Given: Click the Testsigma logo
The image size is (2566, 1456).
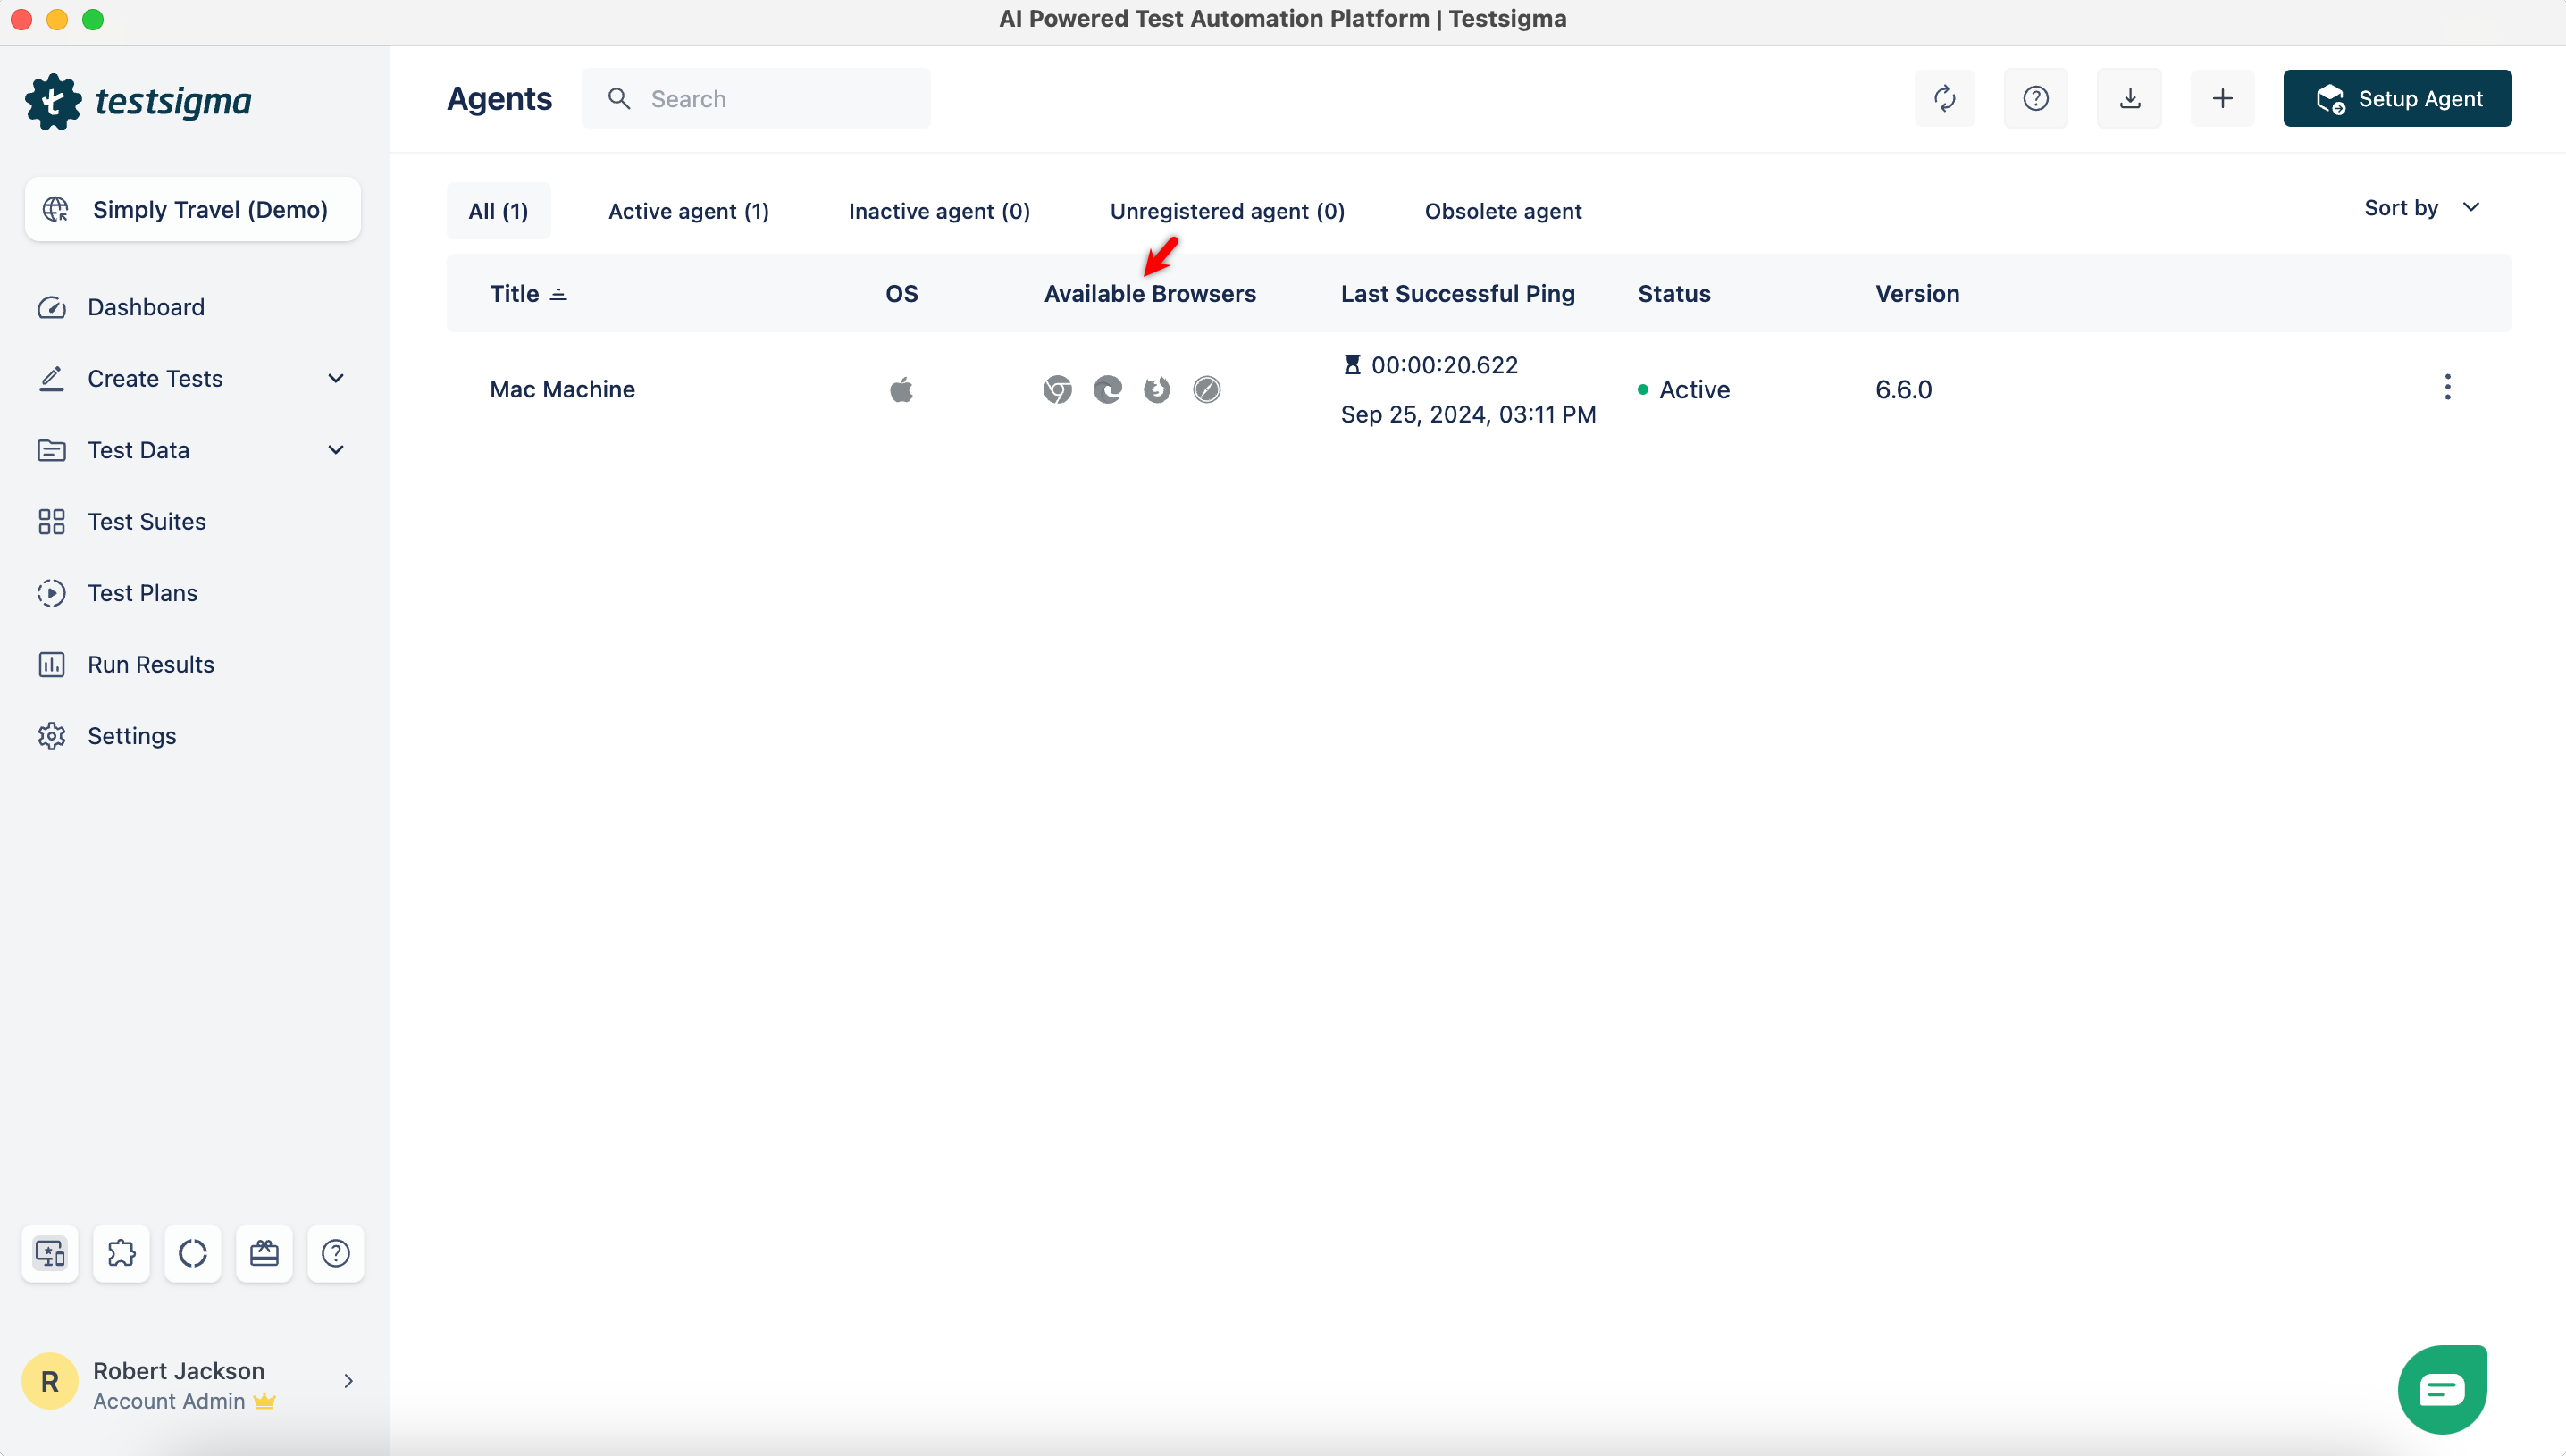Looking at the screenshot, I should point(138,101).
